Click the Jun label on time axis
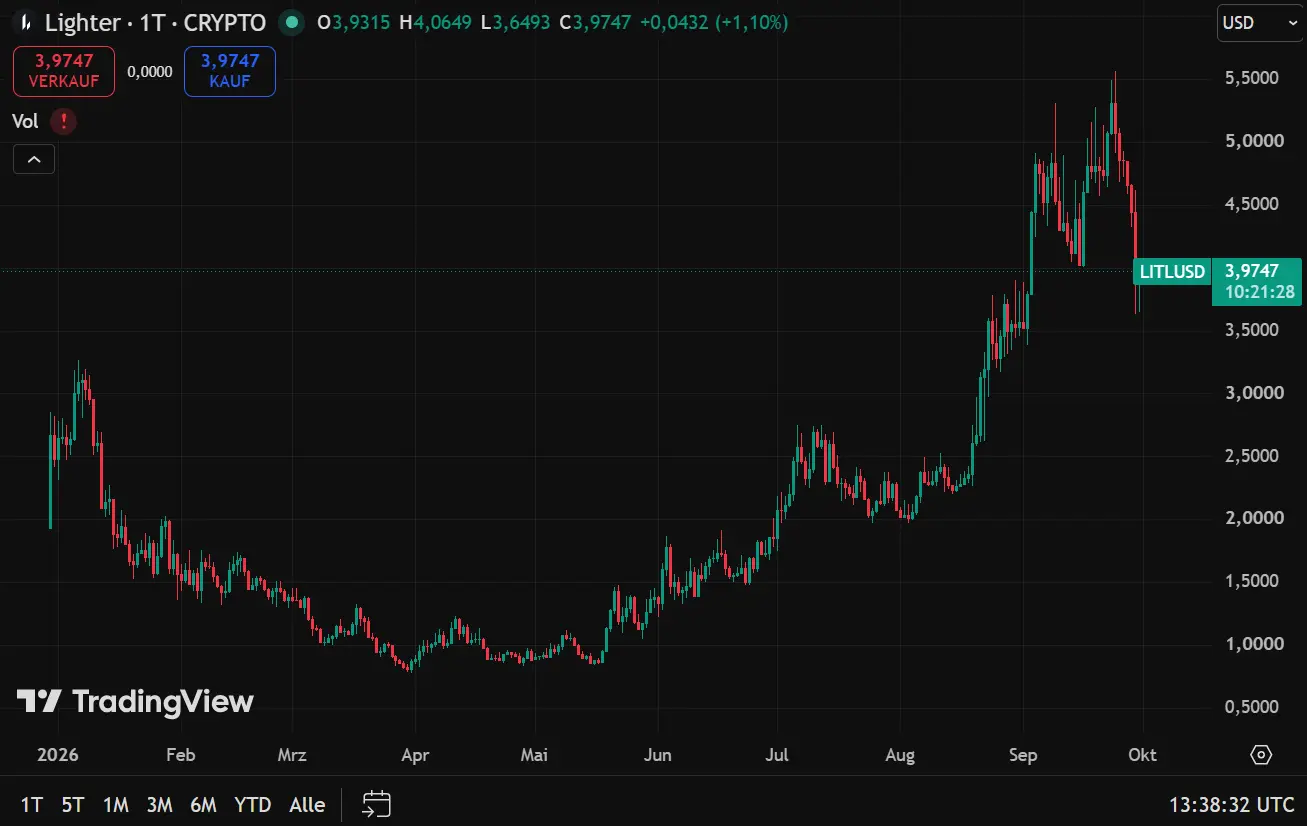This screenshot has height=826, width=1307. (660, 755)
